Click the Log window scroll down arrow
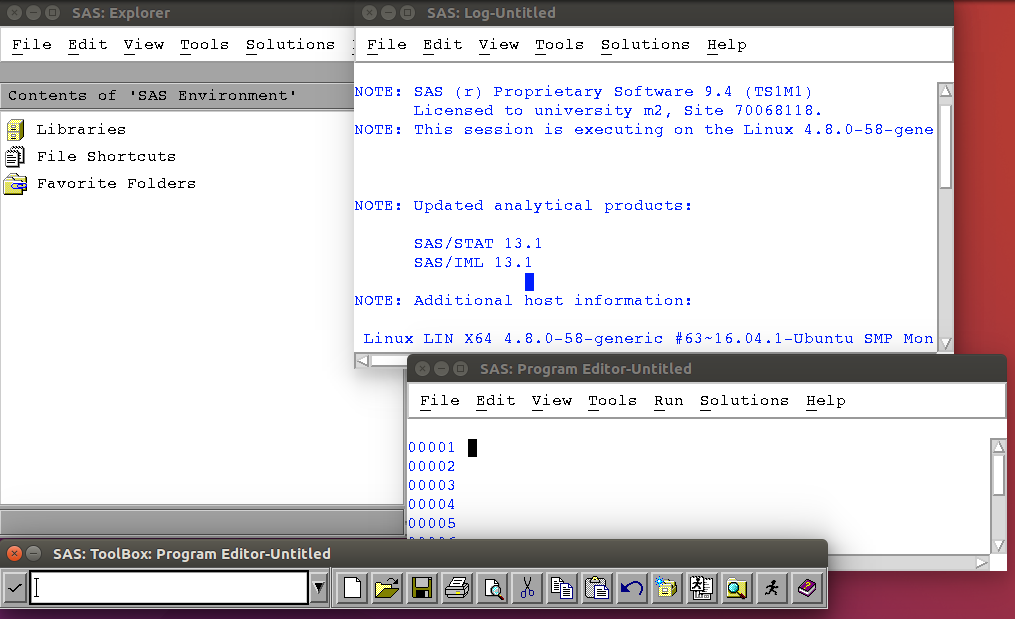1015x619 pixels. (x=946, y=343)
